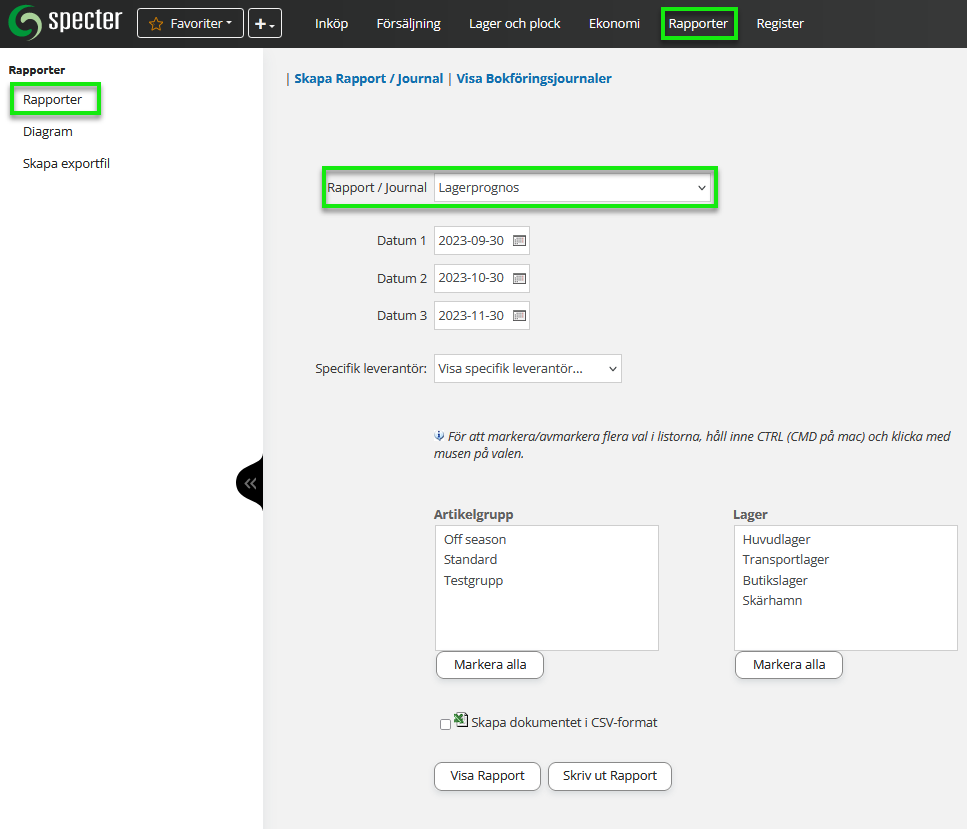Open the Specifik leverantör dropdown
Viewport: 967px width, 829px height.
coord(527,369)
